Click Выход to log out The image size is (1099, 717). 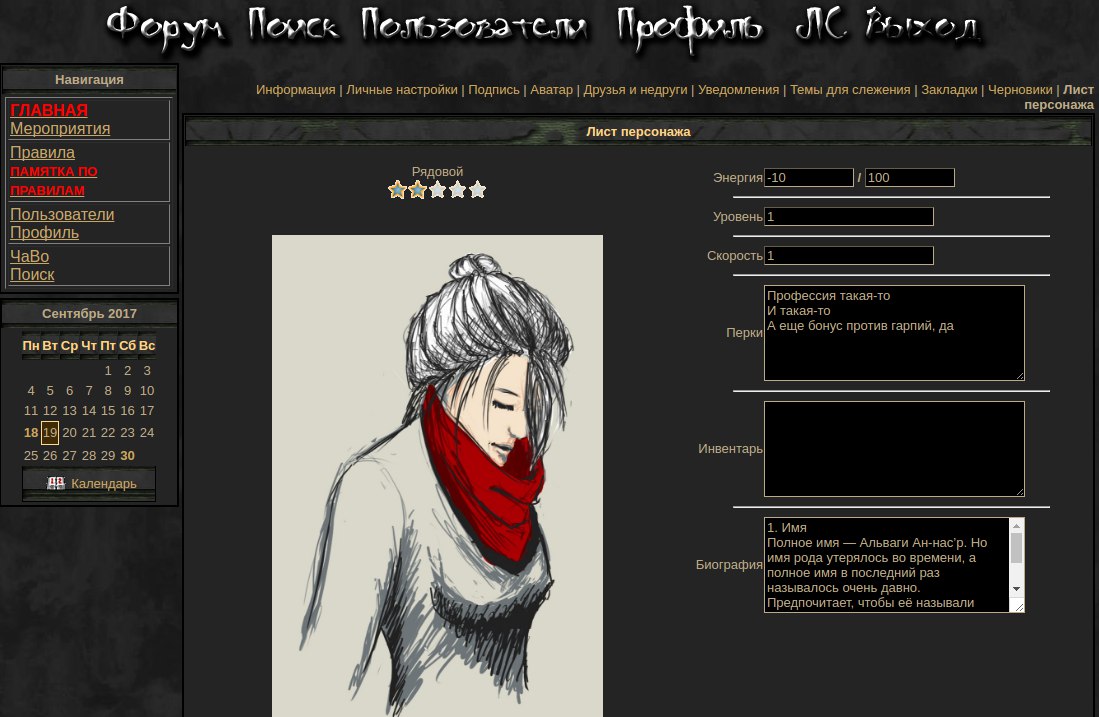pos(923,26)
